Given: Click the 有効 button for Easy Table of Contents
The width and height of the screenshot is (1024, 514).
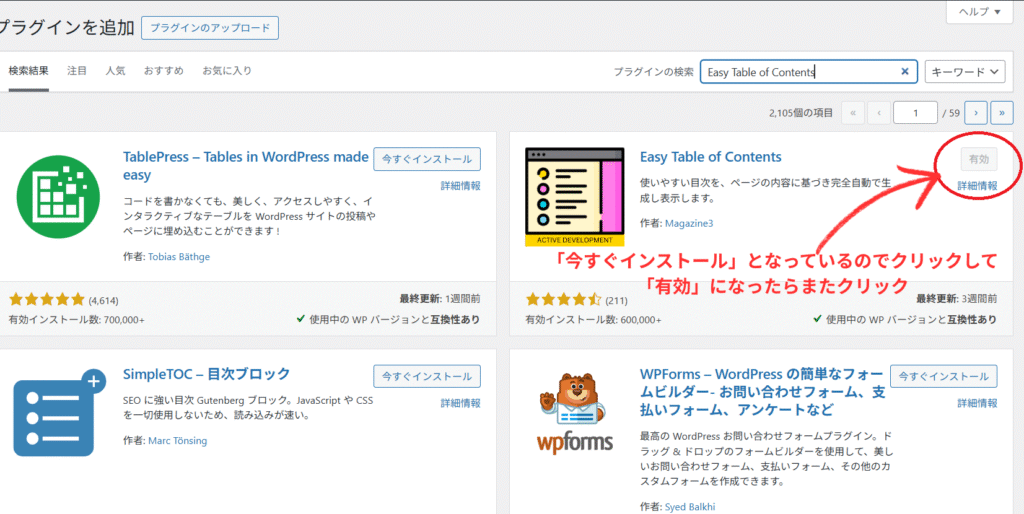Looking at the screenshot, I should (x=979, y=159).
